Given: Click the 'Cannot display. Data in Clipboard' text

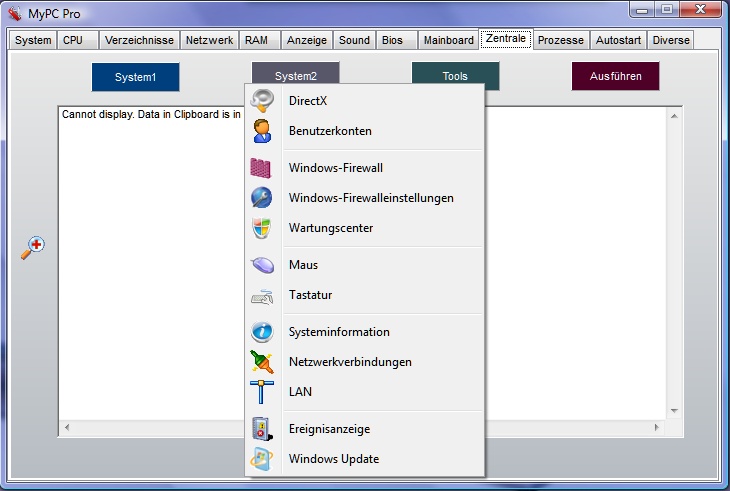Looking at the screenshot, I should (151, 114).
